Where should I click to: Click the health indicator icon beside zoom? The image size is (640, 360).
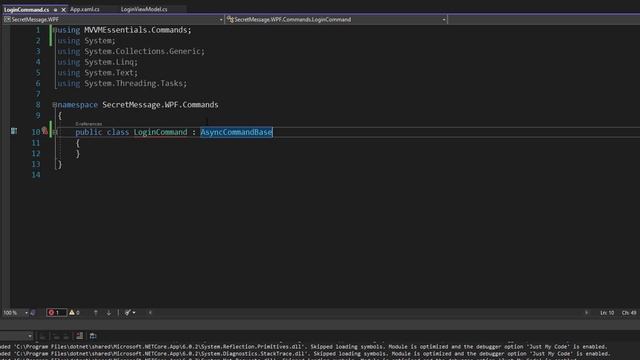pos(33,313)
